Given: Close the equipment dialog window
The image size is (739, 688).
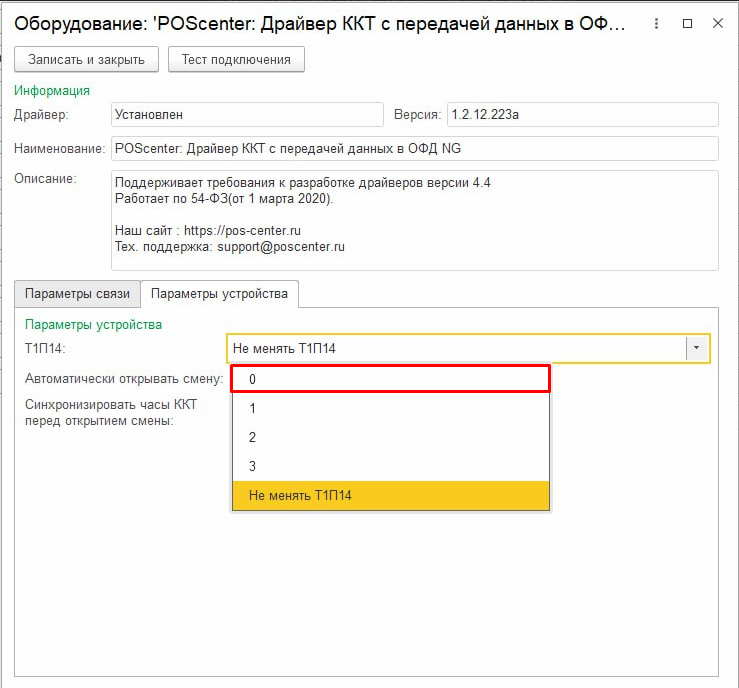Looking at the screenshot, I should pos(717,23).
